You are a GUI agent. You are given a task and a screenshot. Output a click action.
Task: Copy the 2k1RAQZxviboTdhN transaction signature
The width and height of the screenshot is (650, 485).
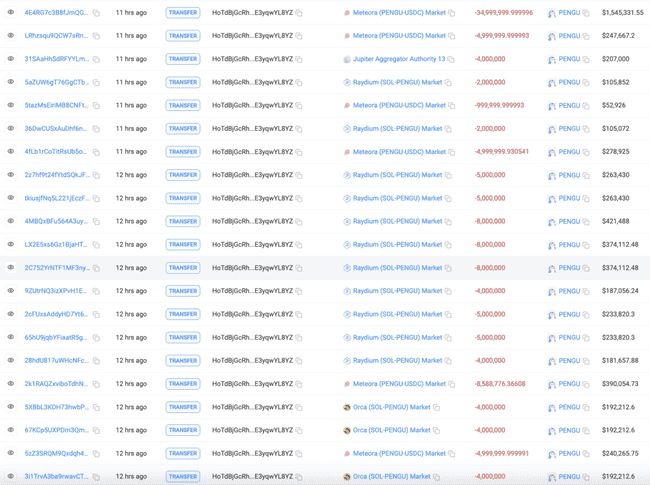tap(97, 384)
